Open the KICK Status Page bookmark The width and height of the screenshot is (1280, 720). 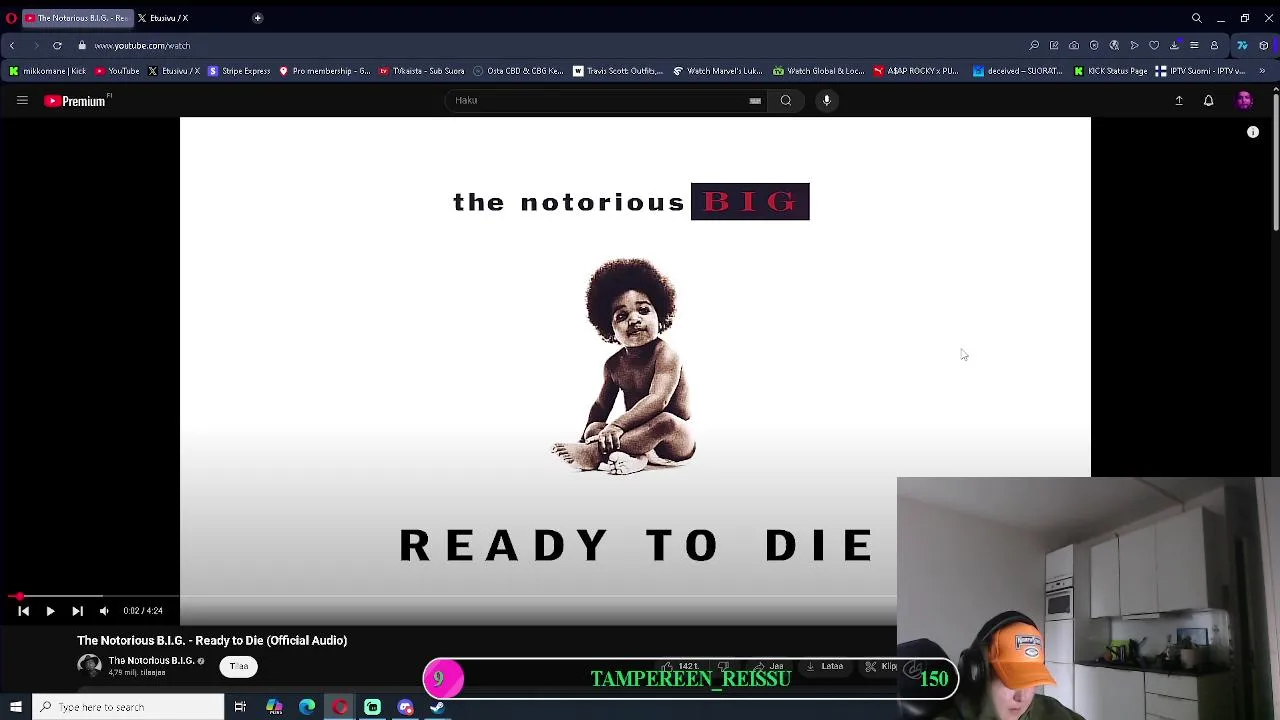1111,71
